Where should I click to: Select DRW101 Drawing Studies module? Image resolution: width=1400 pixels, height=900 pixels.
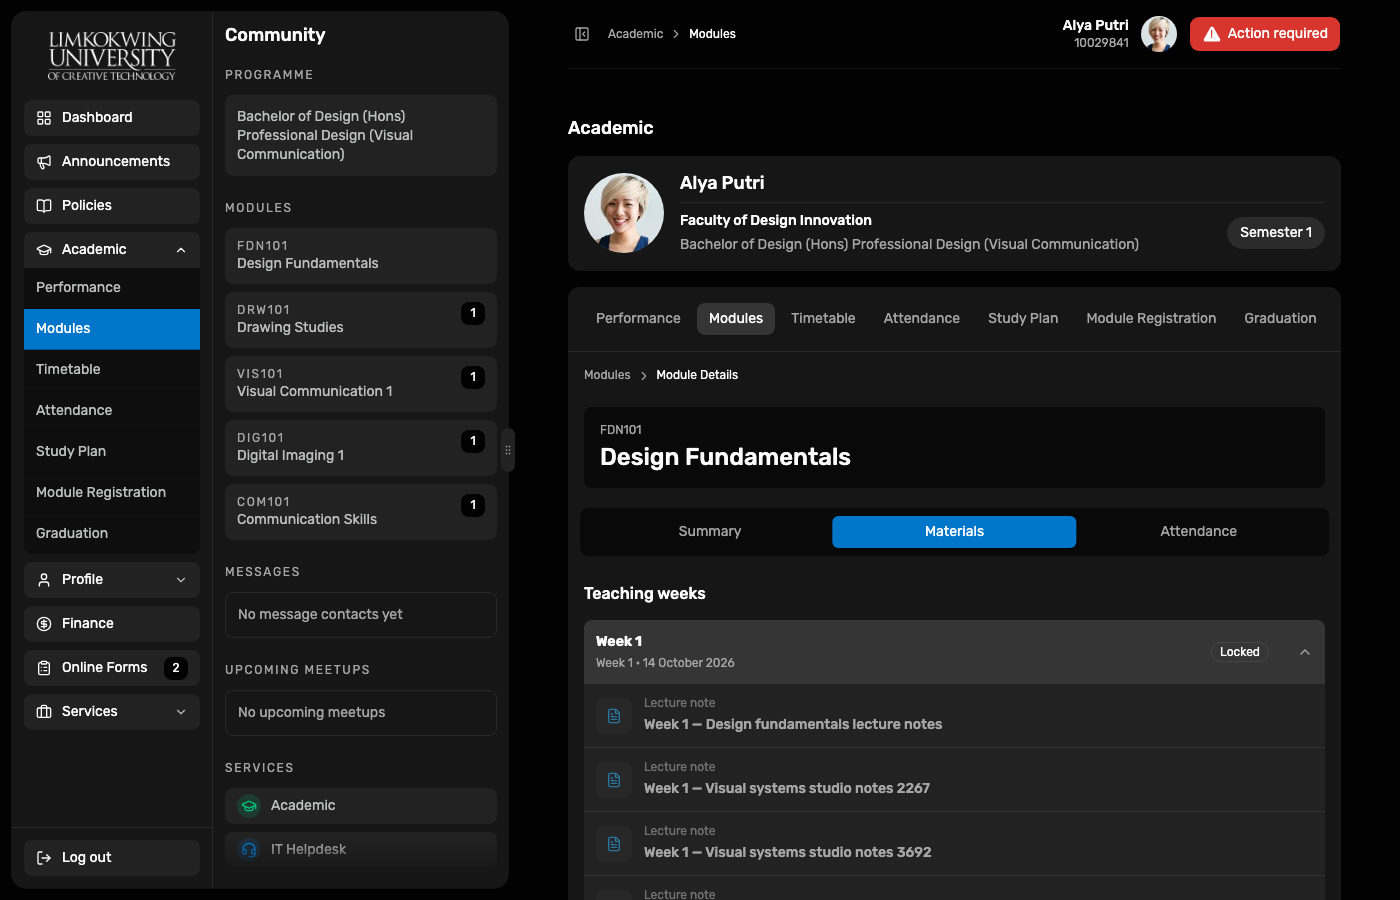click(361, 320)
